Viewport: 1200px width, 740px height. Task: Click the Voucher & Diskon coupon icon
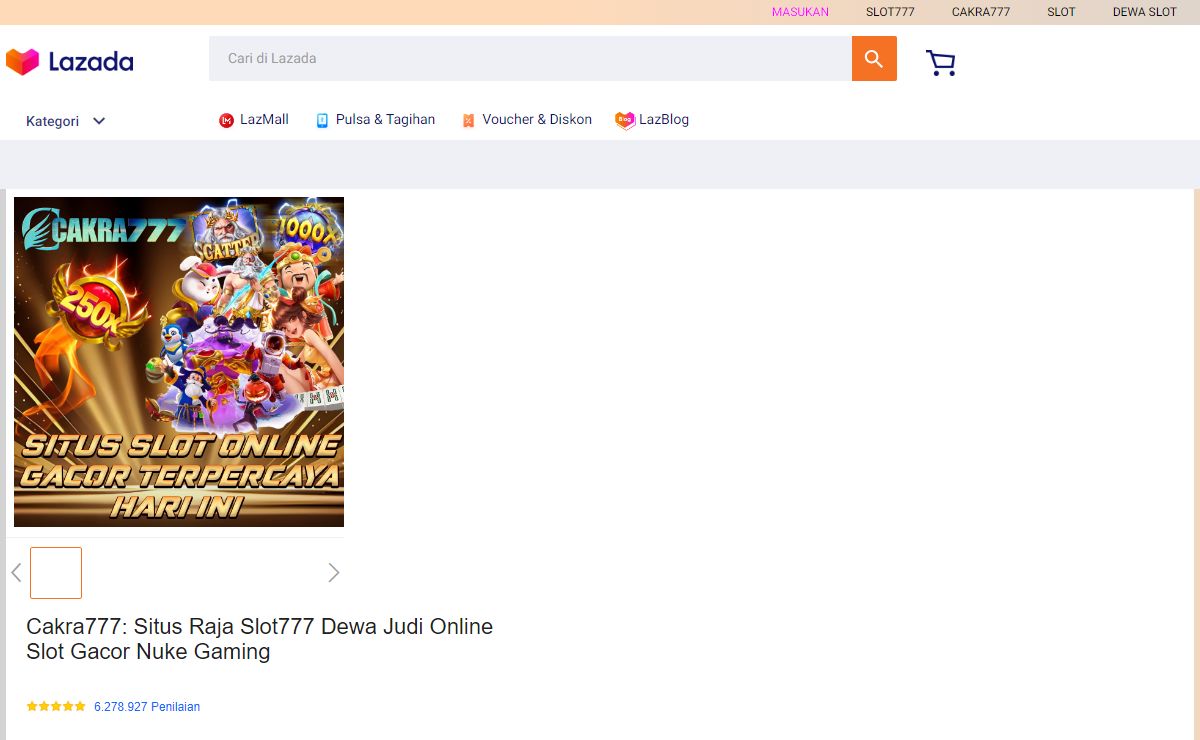click(x=468, y=120)
